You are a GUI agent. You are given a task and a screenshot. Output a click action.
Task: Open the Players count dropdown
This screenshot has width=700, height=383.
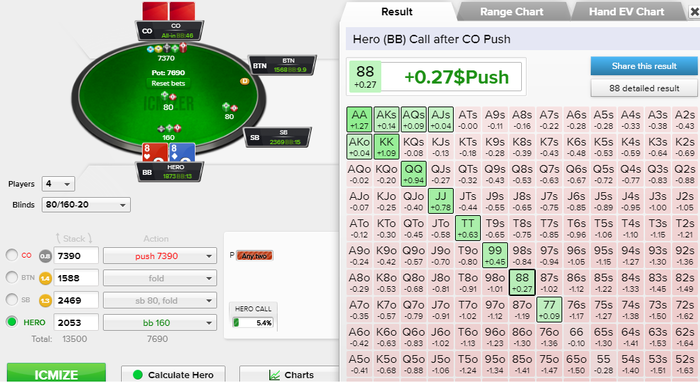click(x=58, y=183)
